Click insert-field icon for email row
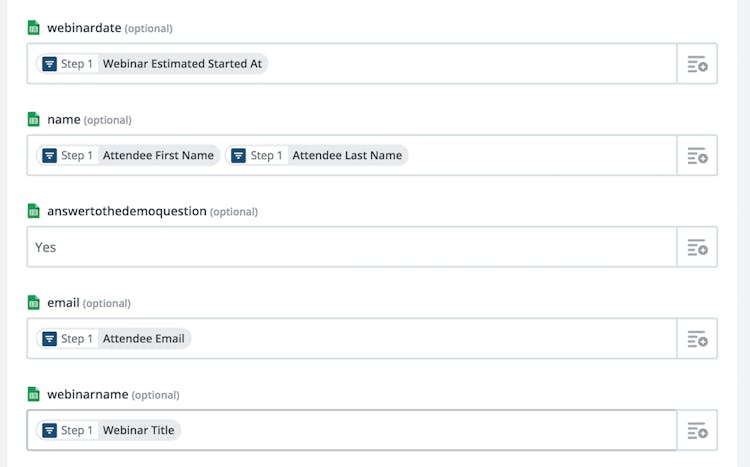The height and width of the screenshot is (467, 750). pos(697,339)
